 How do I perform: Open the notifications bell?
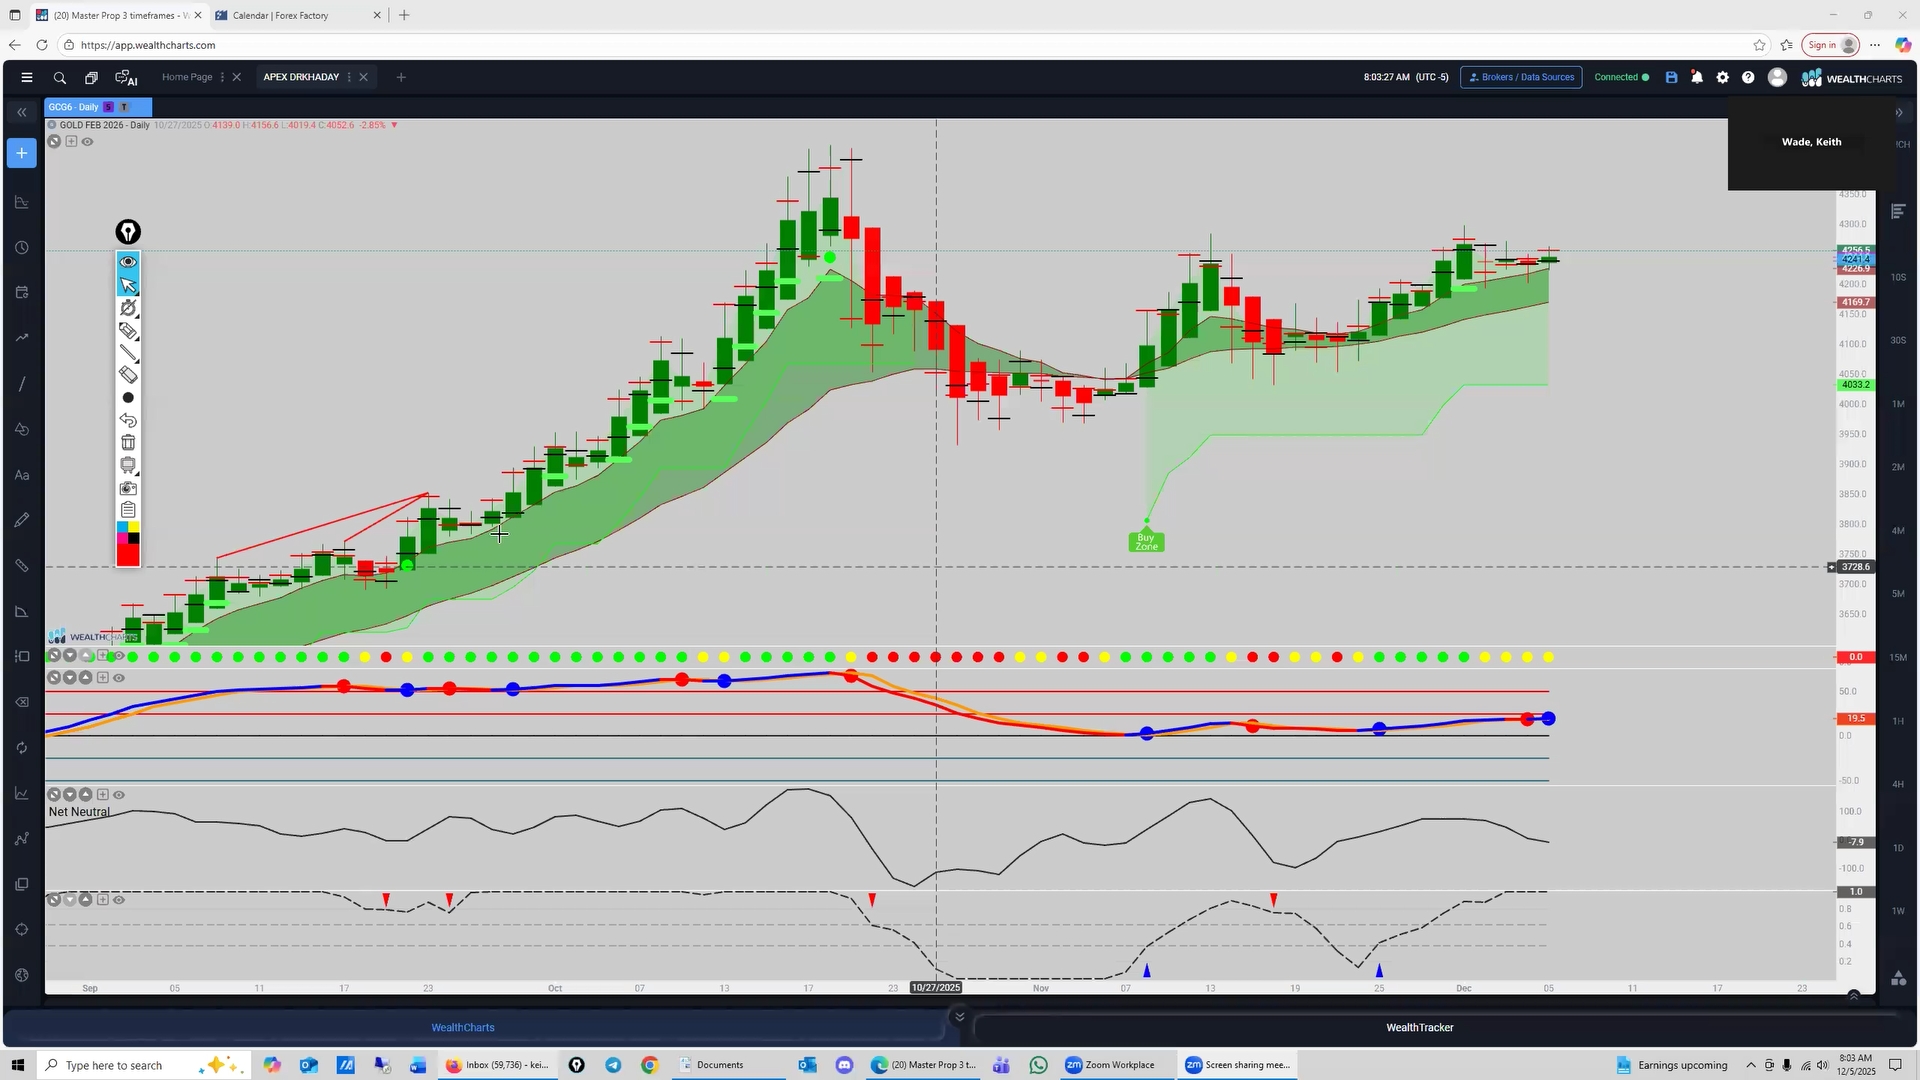coord(1697,77)
